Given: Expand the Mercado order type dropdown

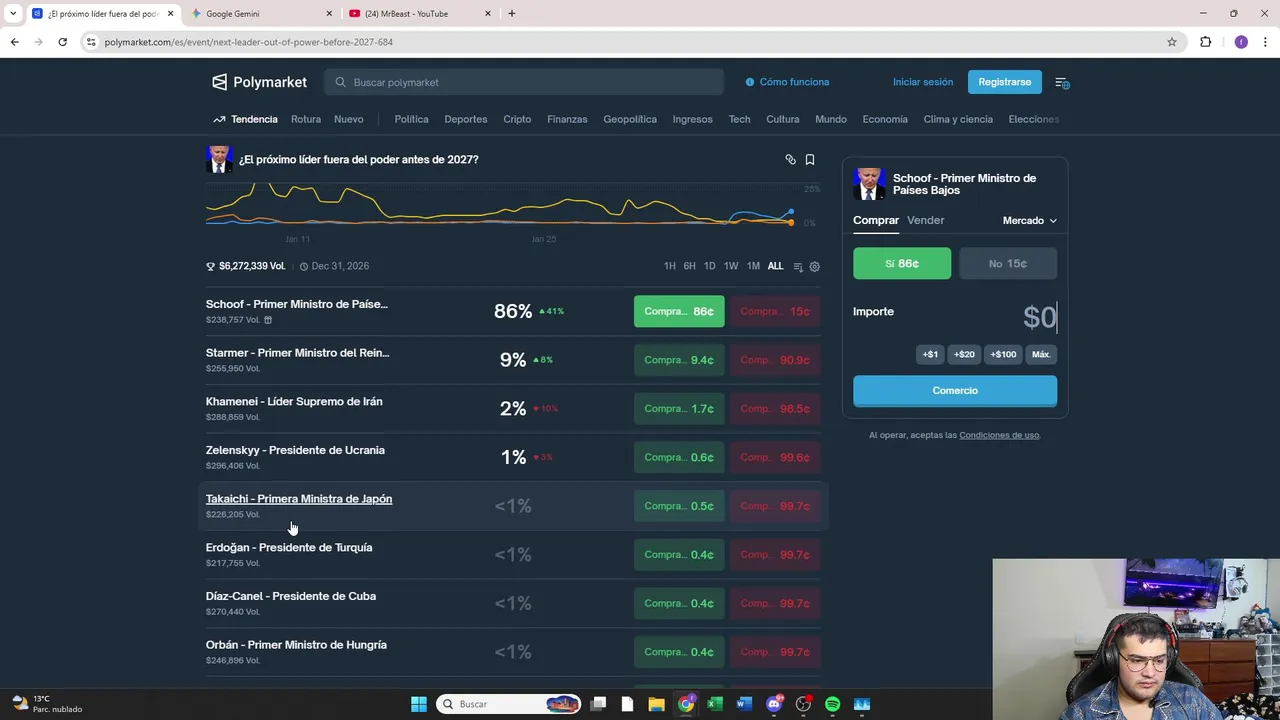Looking at the screenshot, I should tap(1030, 221).
